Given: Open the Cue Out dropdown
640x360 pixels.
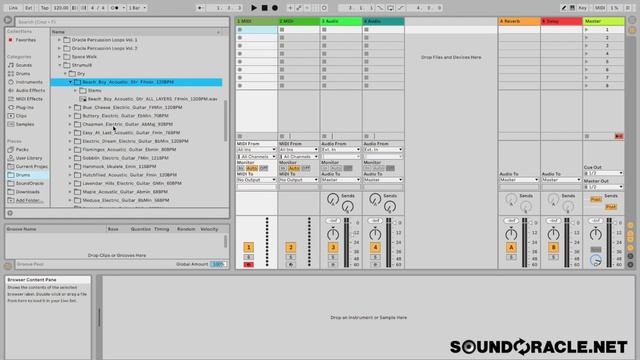Looking at the screenshot, I should tap(603, 173).
